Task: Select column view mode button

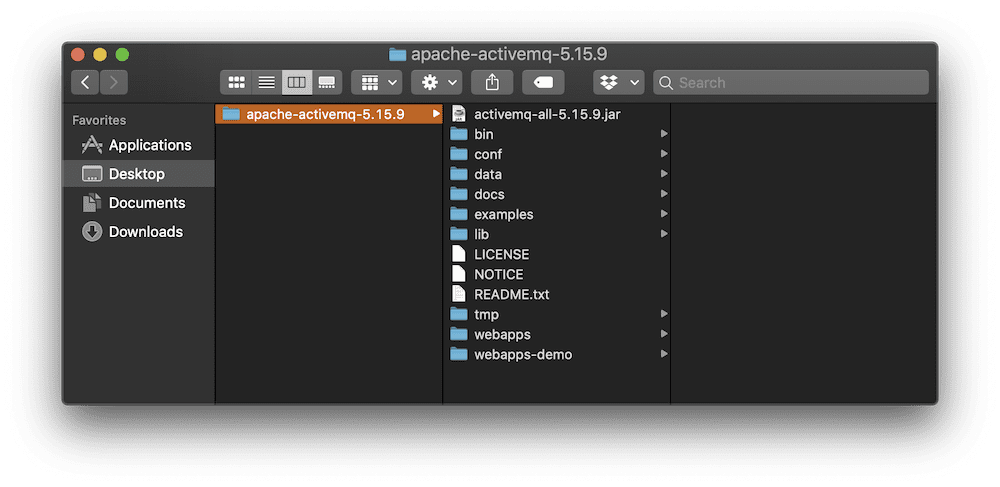Action: pos(297,82)
